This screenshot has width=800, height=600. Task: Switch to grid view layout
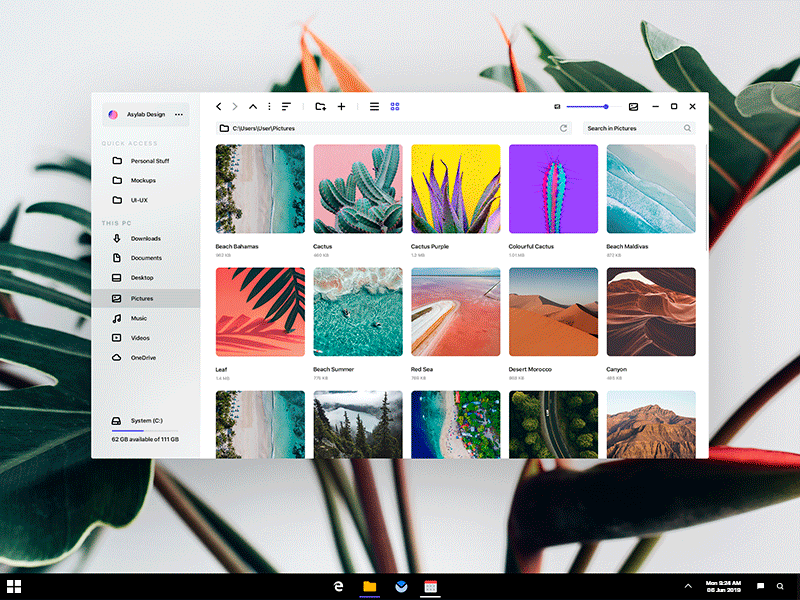point(395,106)
